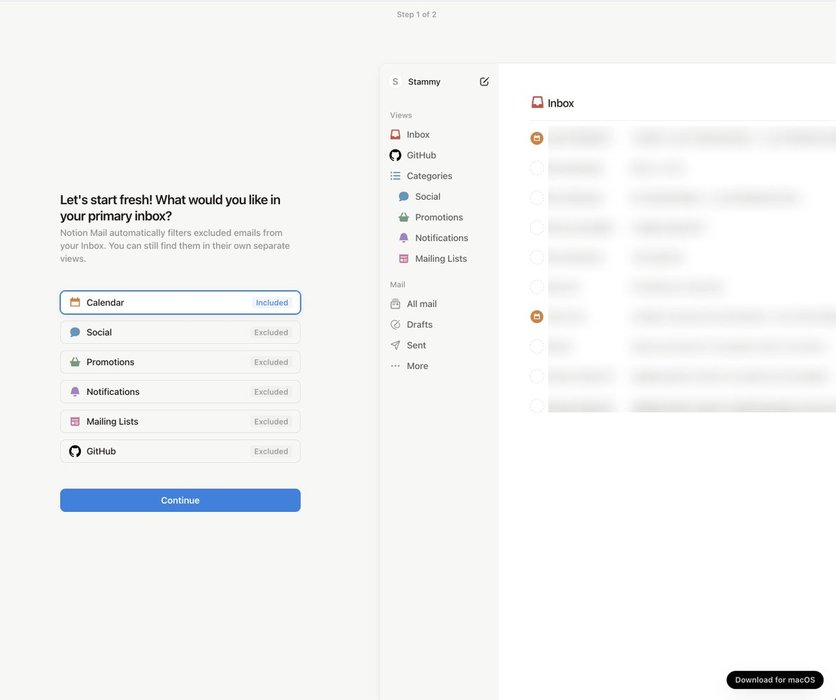Click the Step 1 of 2 indicator
This screenshot has height=700, width=836.
tap(416, 14)
